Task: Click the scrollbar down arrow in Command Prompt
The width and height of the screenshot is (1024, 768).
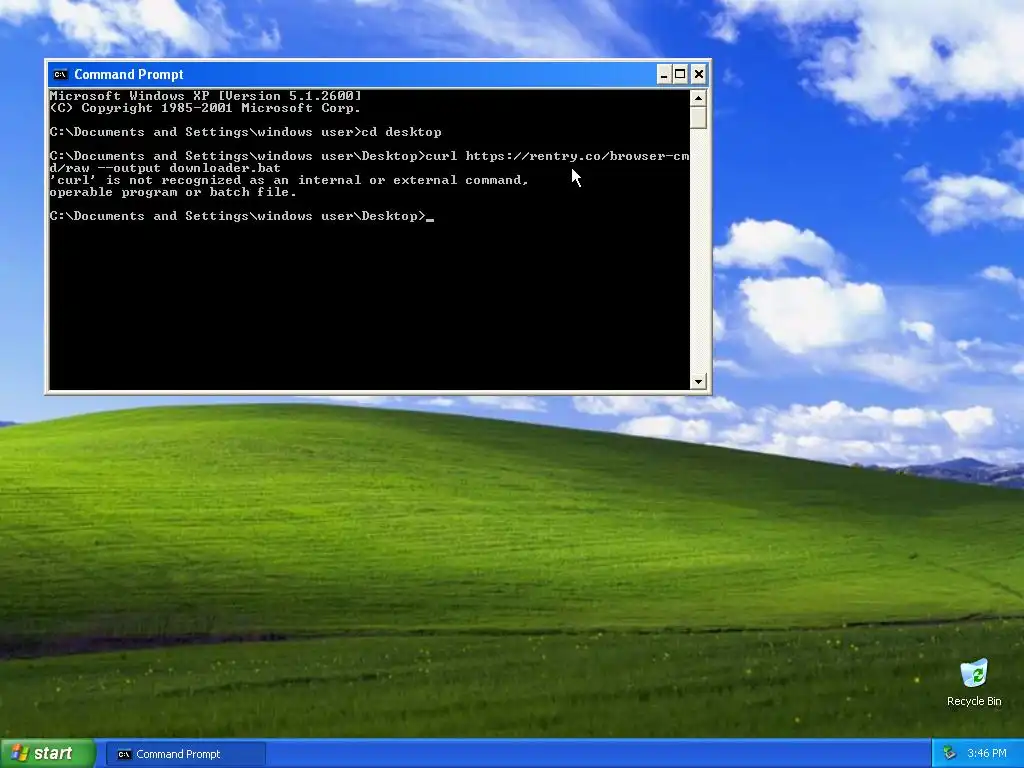Action: [698, 381]
